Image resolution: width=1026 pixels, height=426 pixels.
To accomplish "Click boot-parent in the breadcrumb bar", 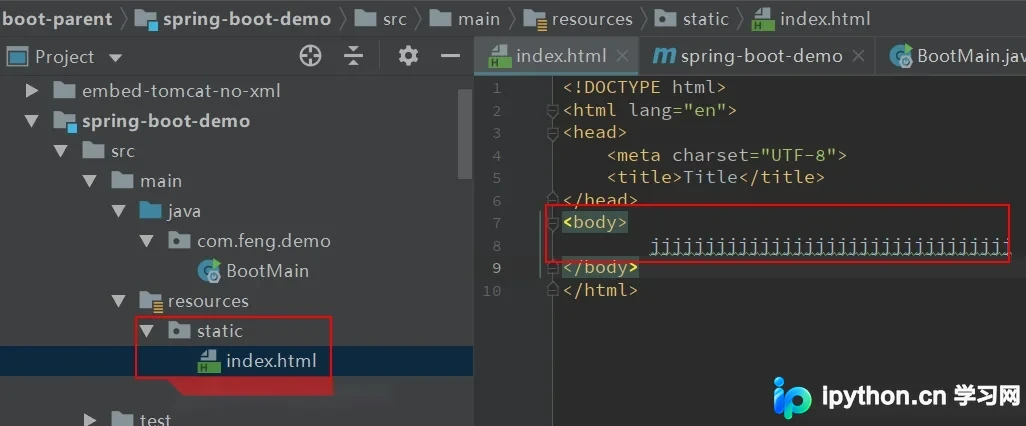I will [x=57, y=19].
